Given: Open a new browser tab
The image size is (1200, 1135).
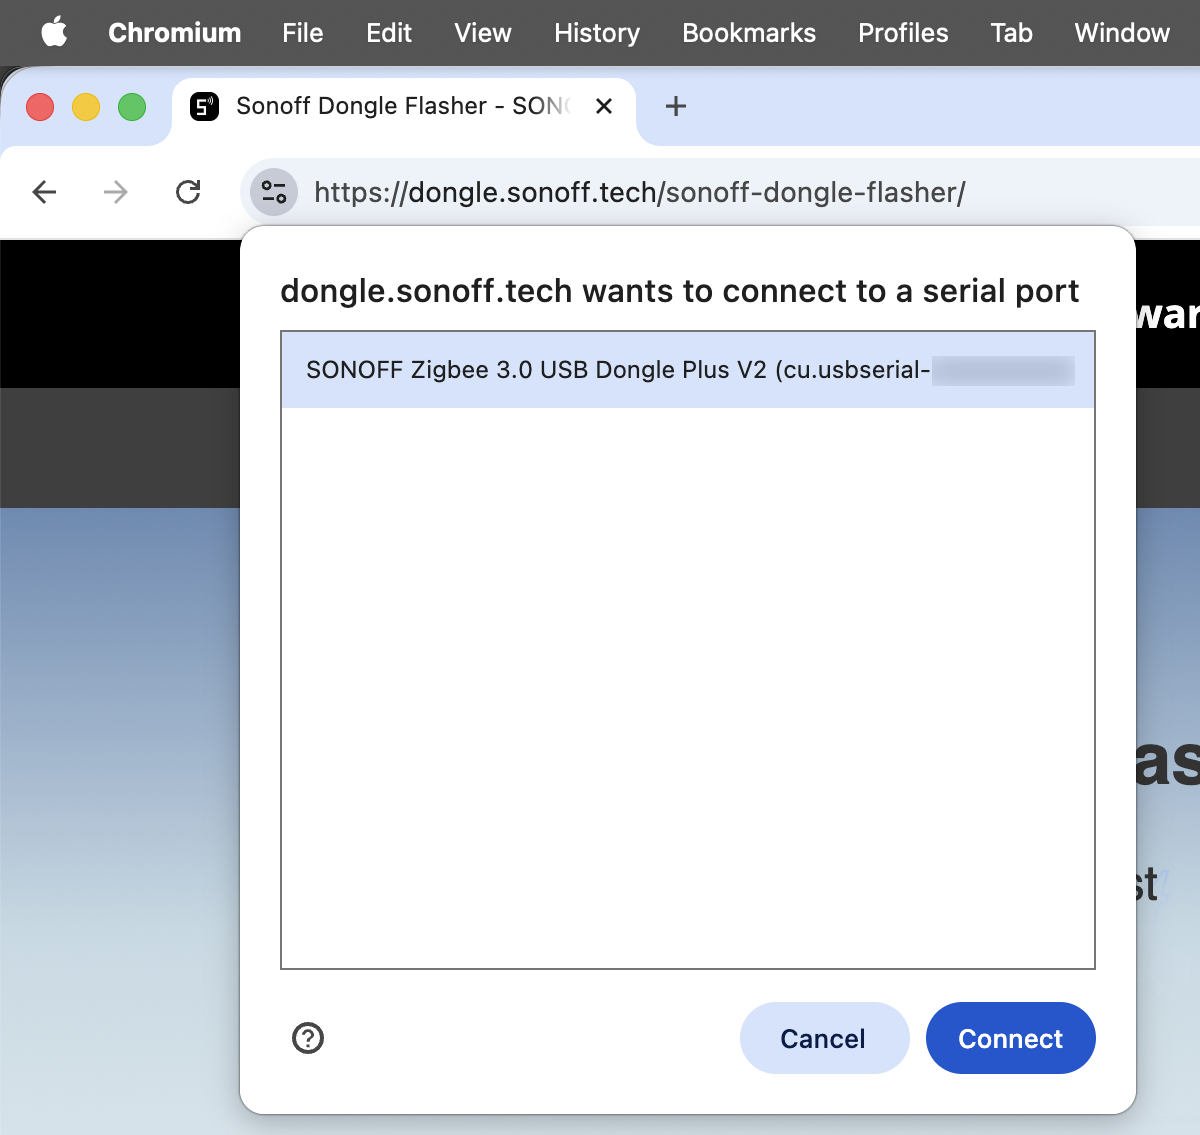Looking at the screenshot, I should click(x=676, y=106).
